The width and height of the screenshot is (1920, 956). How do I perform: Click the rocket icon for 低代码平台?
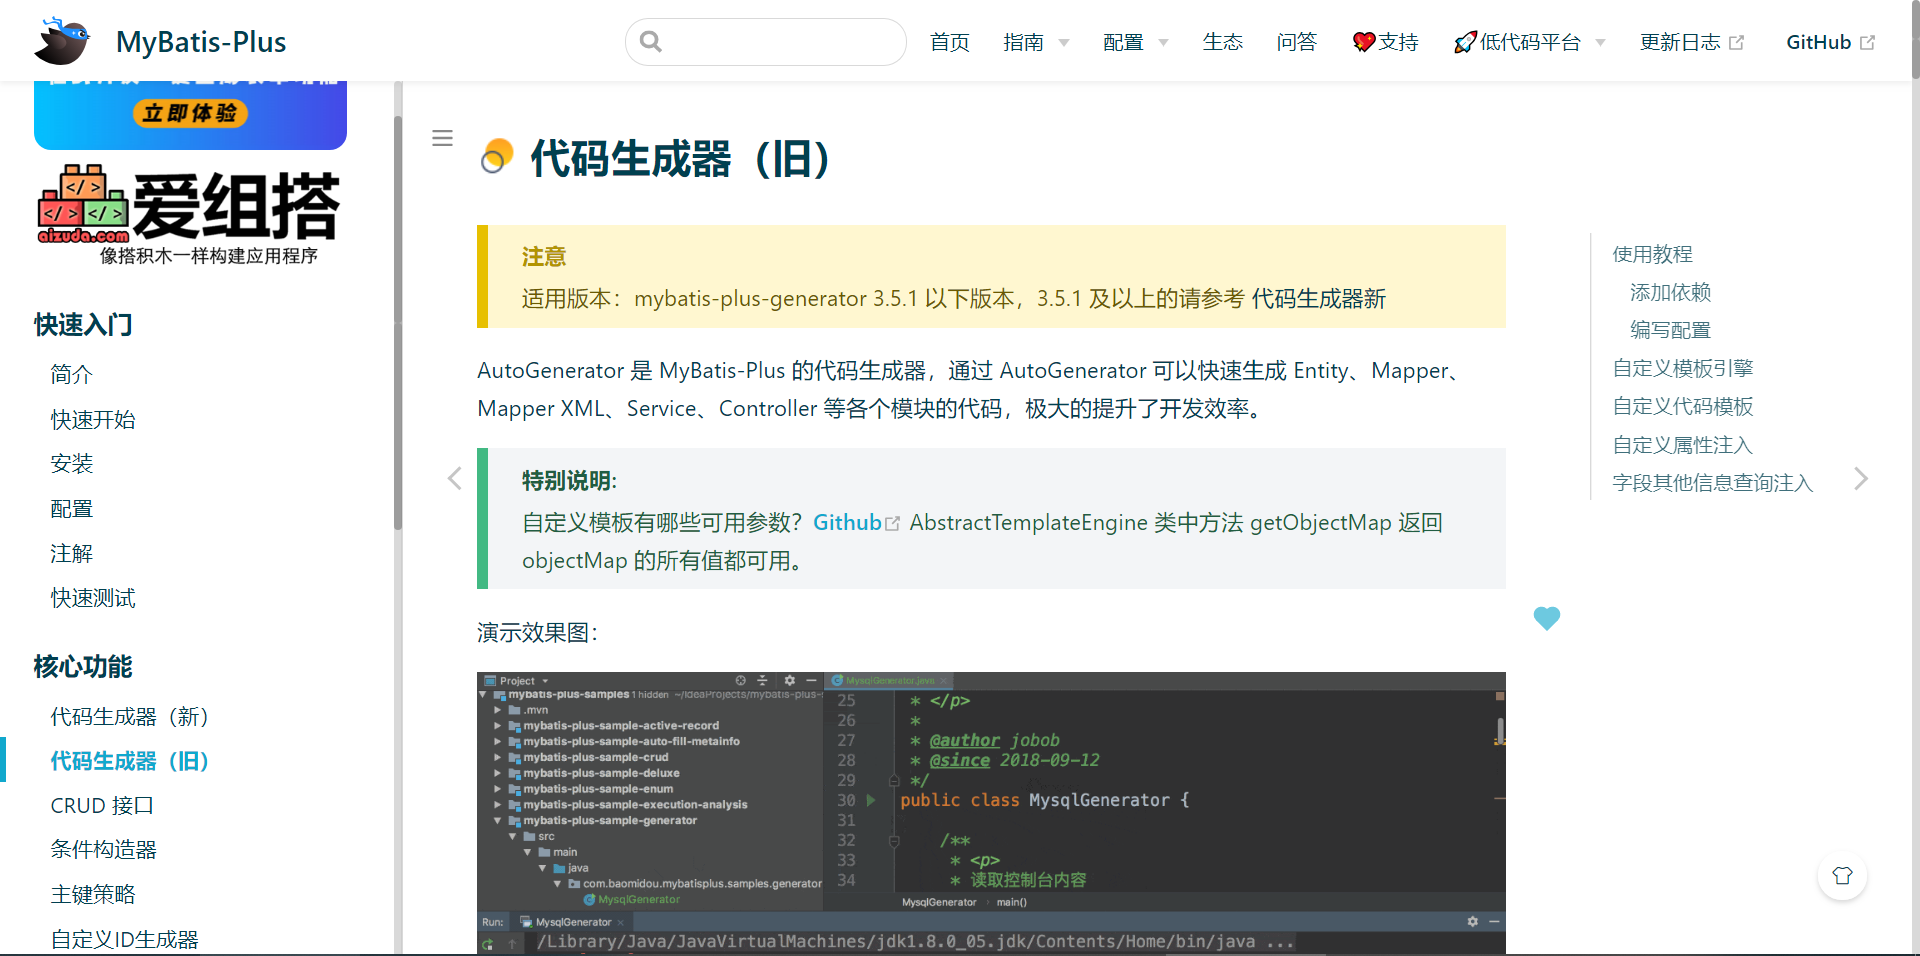(1465, 42)
